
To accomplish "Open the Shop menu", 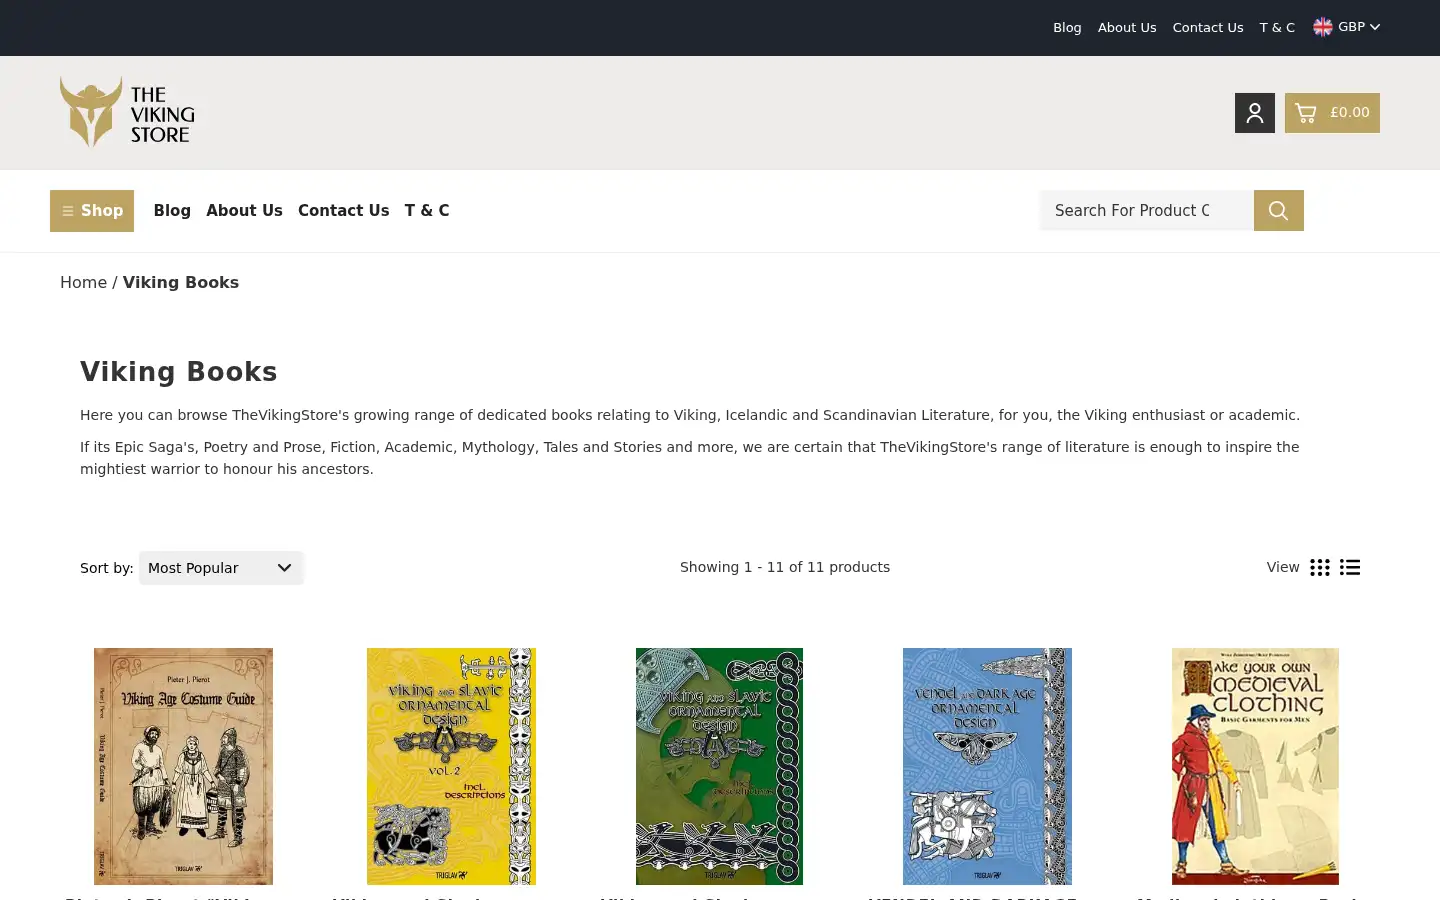I will tap(92, 211).
